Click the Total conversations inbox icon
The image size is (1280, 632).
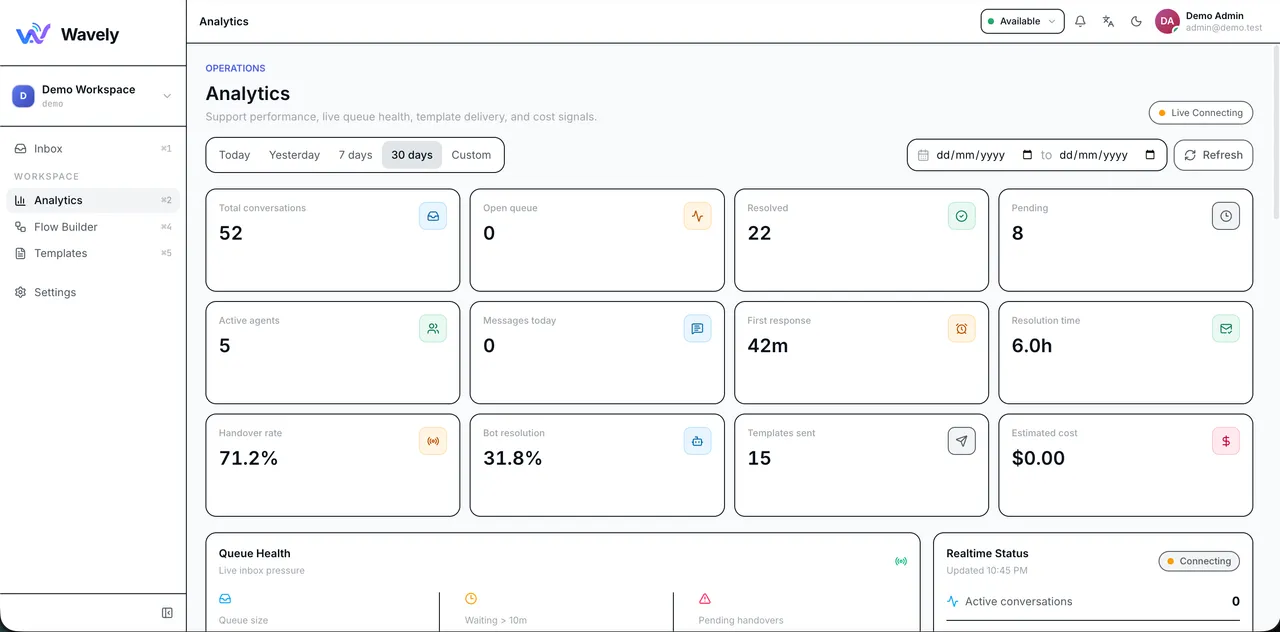coord(433,216)
